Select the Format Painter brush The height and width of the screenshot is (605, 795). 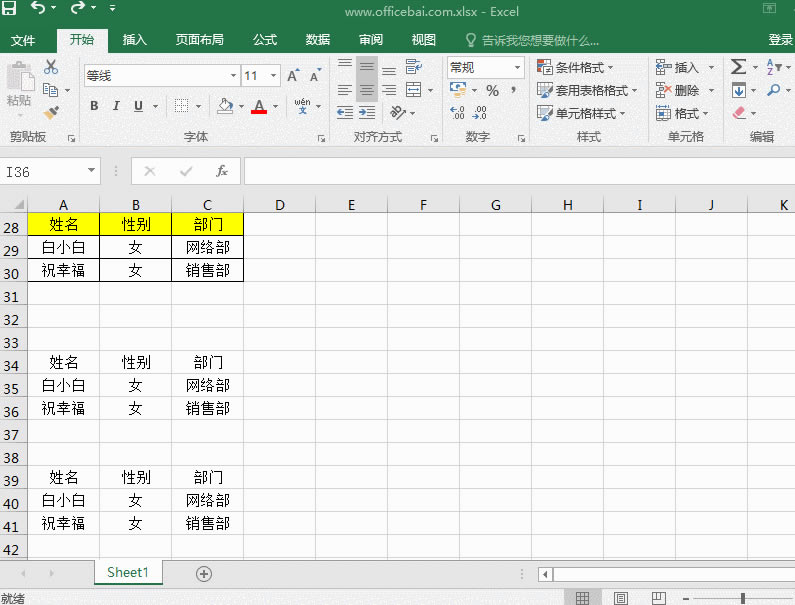[x=51, y=113]
